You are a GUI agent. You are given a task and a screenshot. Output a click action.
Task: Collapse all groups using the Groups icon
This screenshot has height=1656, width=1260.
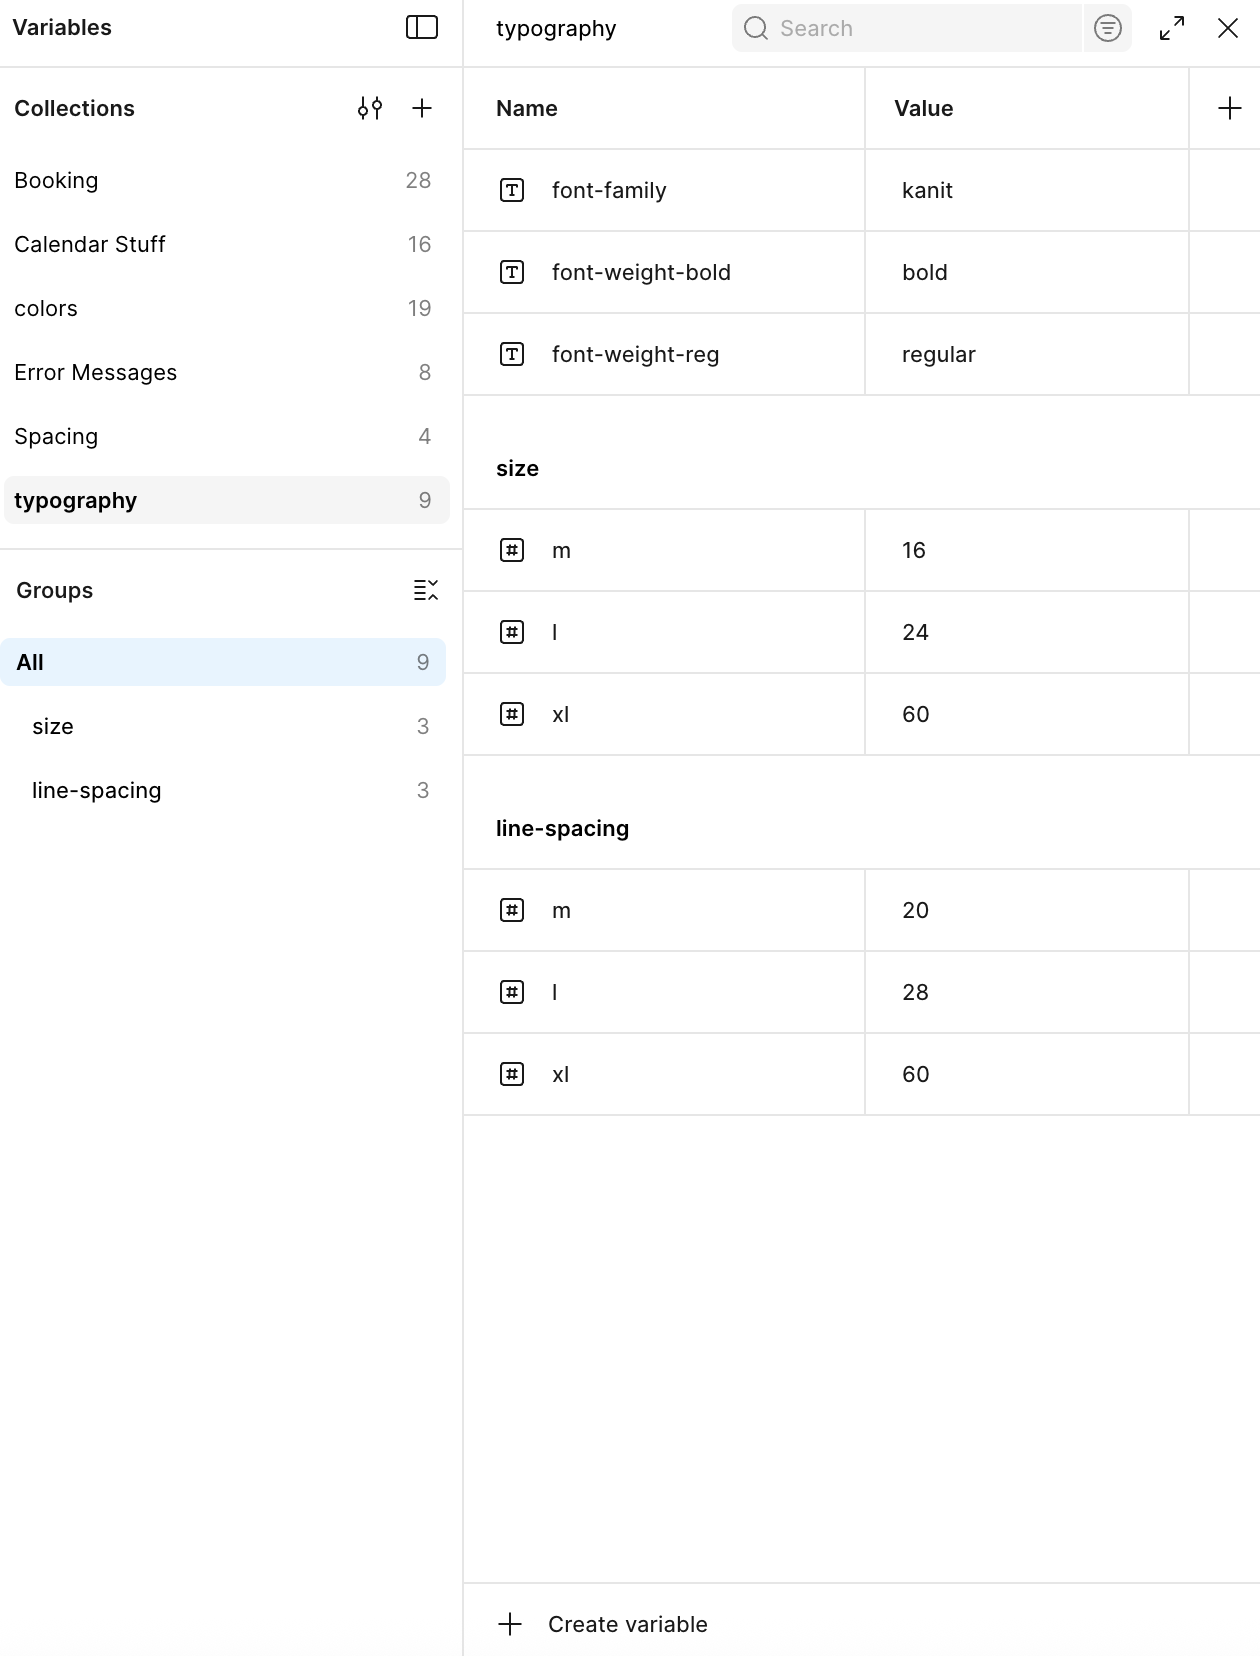tap(426, 590)
